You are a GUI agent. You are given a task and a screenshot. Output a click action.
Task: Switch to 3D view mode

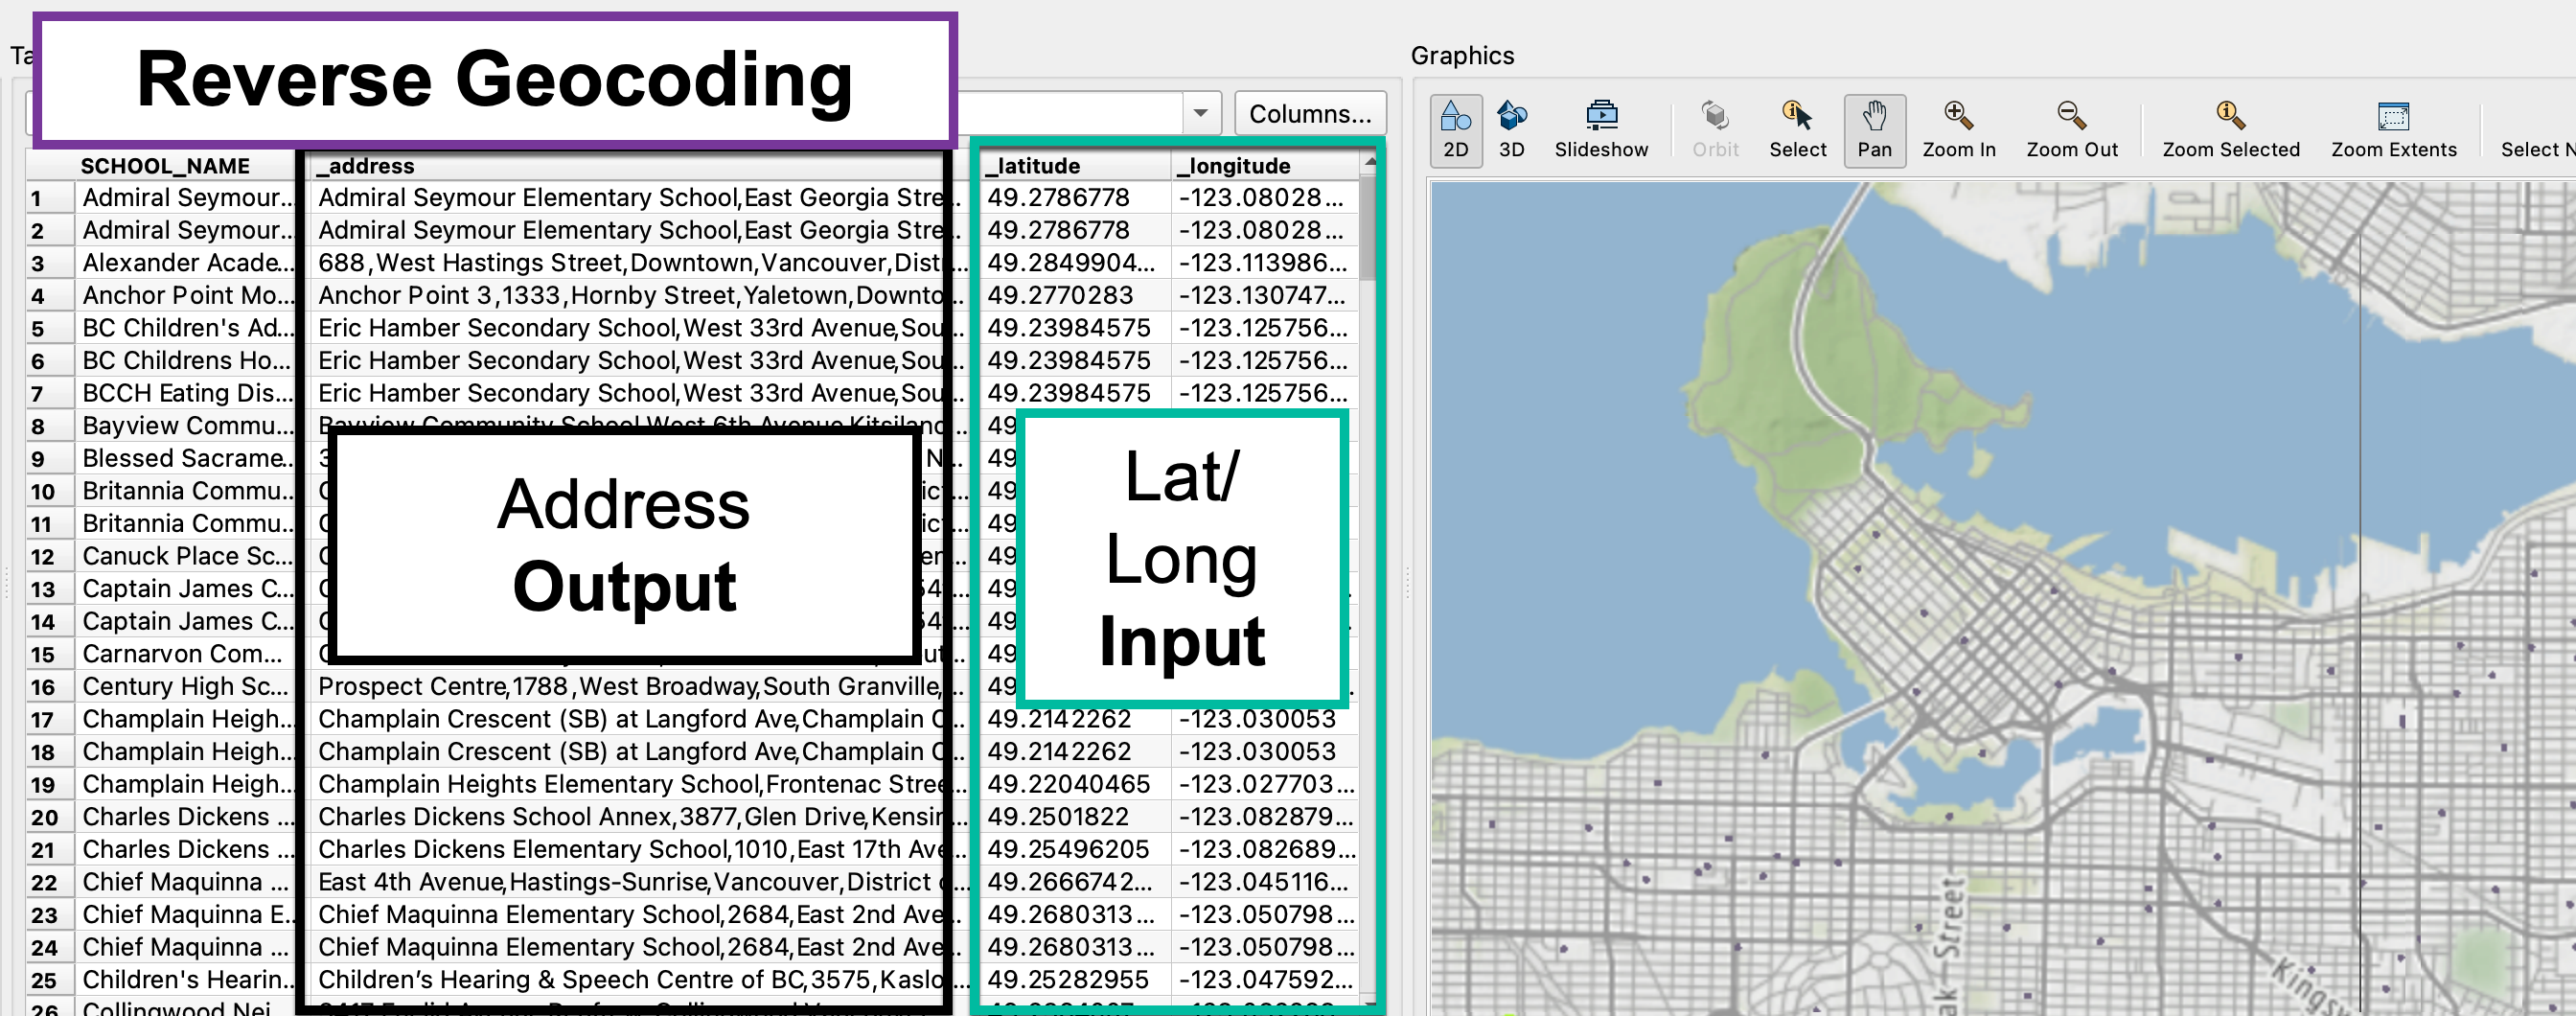(x=1511, y=128)
